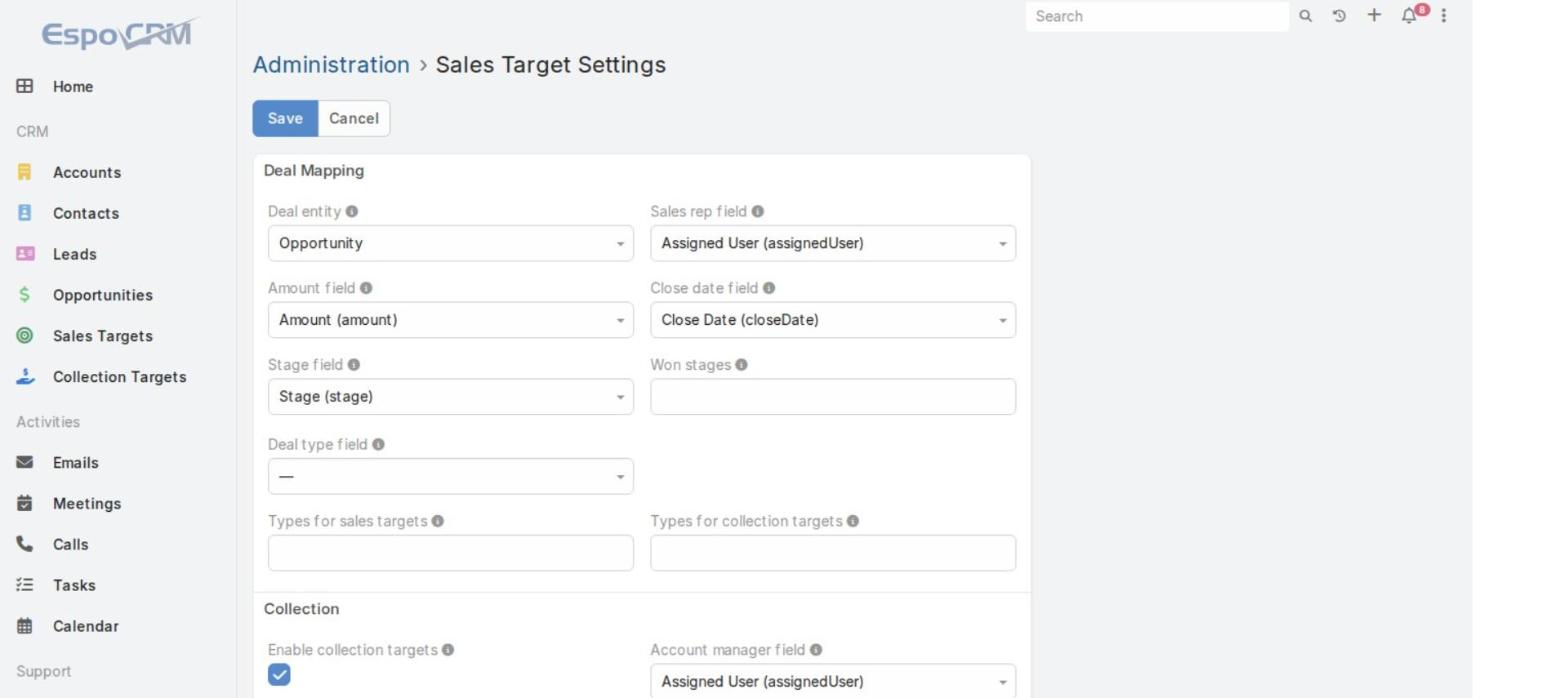Click info icon beside Account manager field
The height and width of the screenshot is (698, 1568).
tap(816, 650)
